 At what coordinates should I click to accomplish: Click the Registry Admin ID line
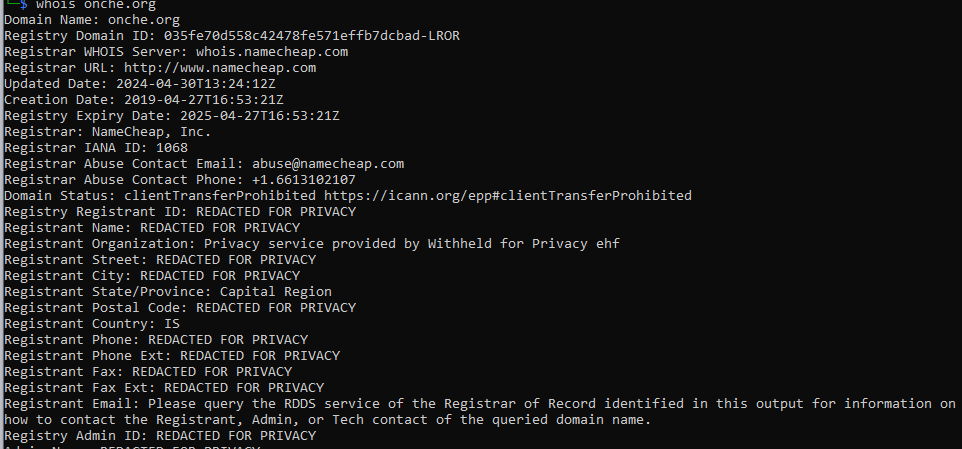160,436
